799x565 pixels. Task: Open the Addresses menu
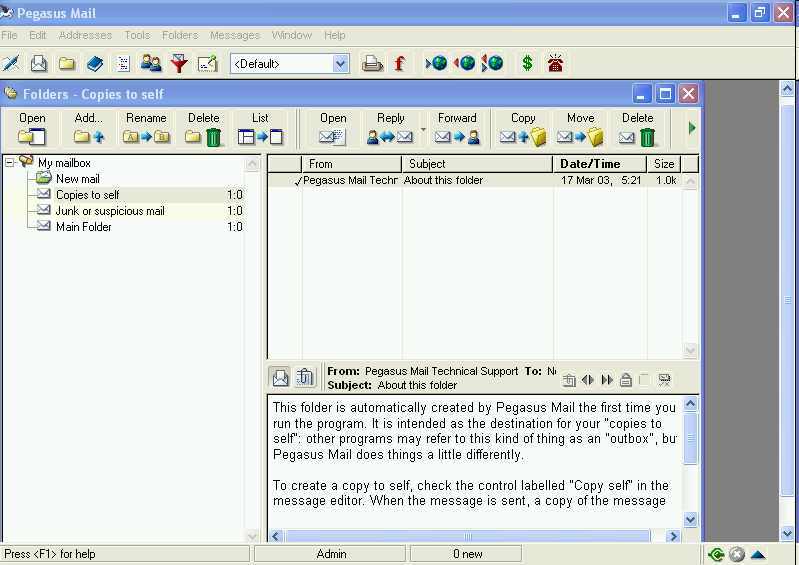[x=85, y=35]
